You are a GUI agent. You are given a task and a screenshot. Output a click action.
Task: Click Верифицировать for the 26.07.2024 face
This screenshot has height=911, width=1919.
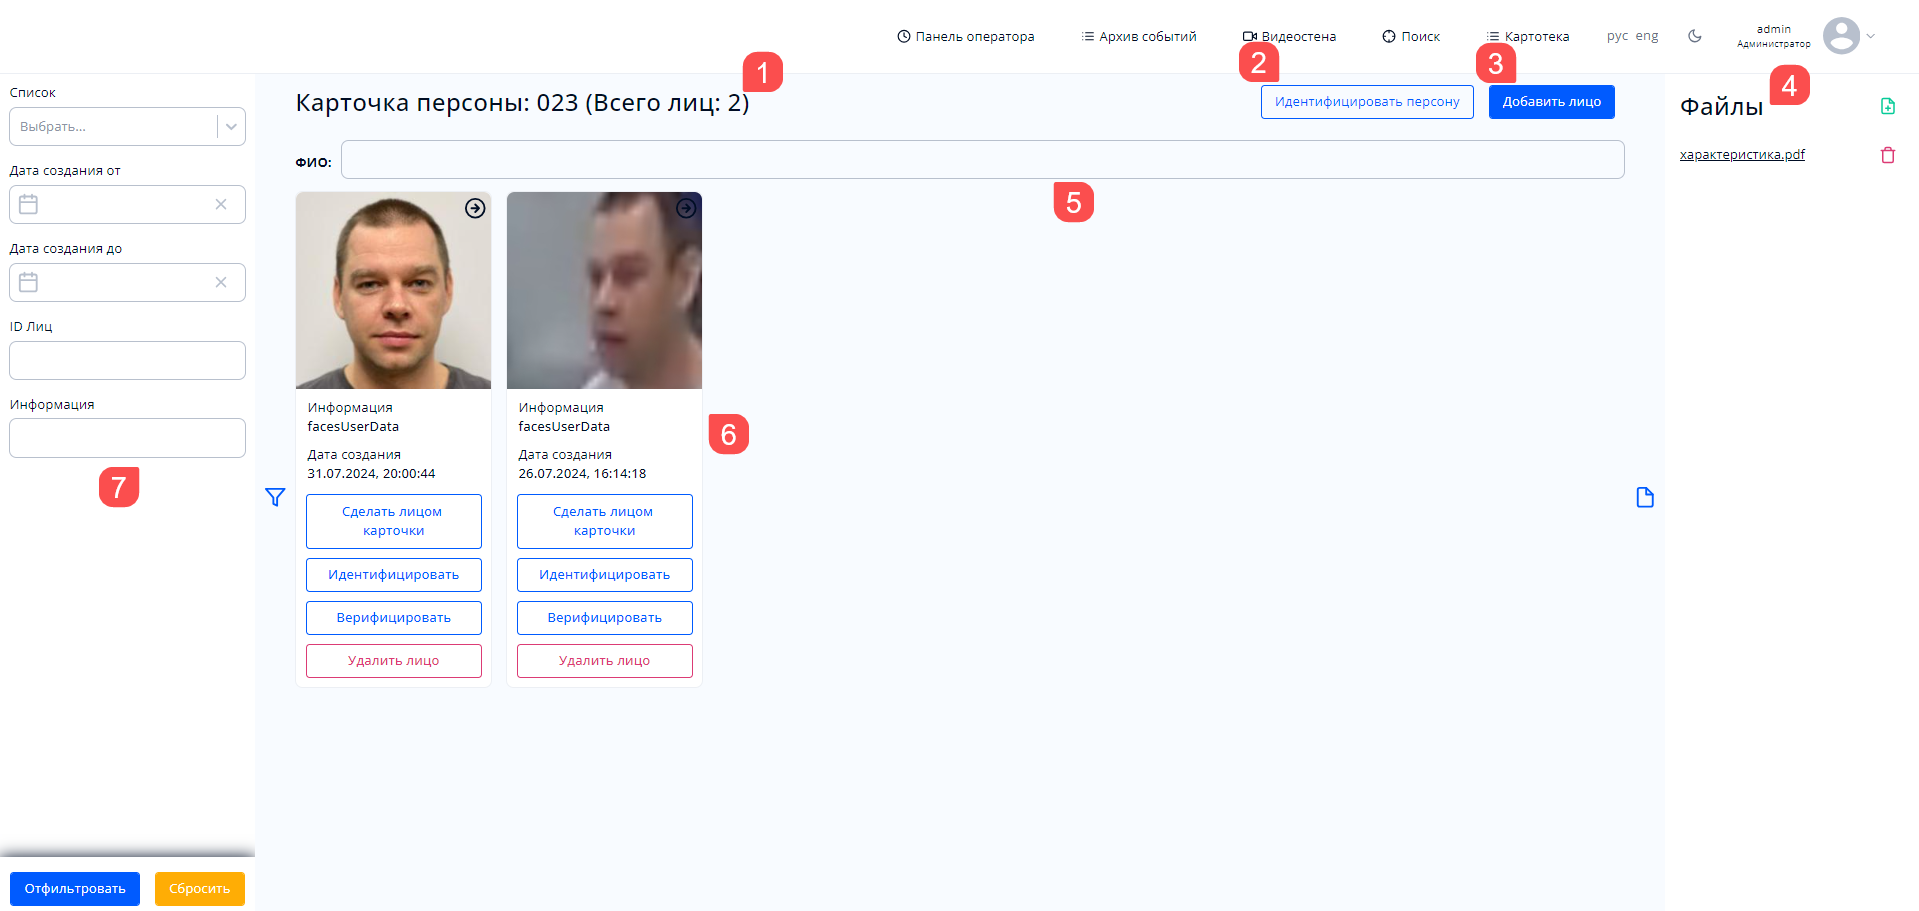604,618
